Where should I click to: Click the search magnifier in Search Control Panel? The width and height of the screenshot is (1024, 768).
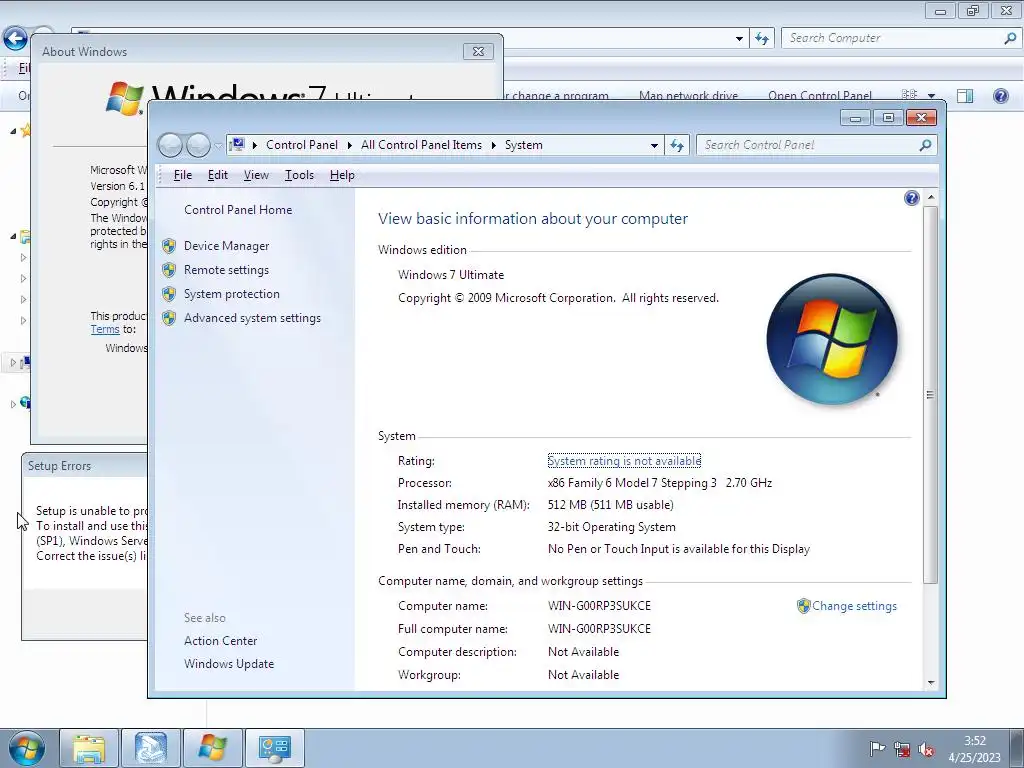tap(925, 145)
